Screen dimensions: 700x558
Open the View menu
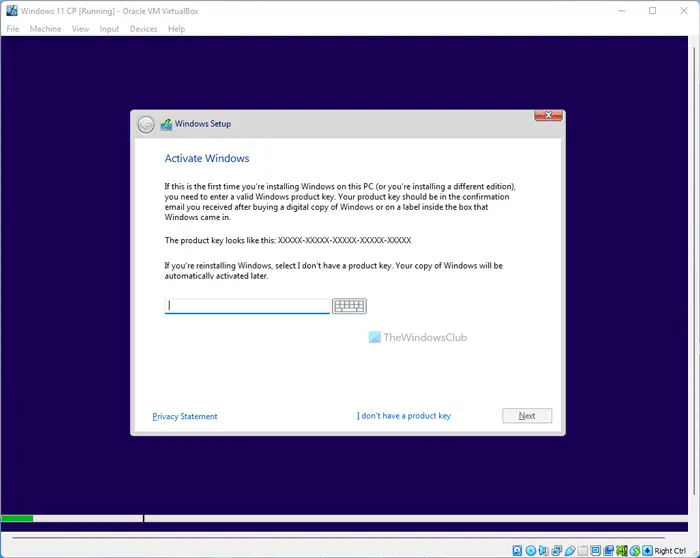tap(80, 29)
